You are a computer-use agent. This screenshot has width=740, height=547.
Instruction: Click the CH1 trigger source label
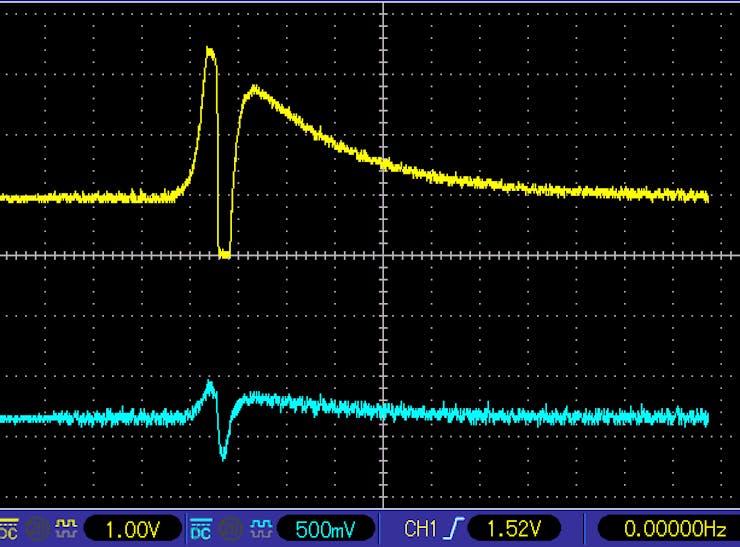[x=420, y=529]
